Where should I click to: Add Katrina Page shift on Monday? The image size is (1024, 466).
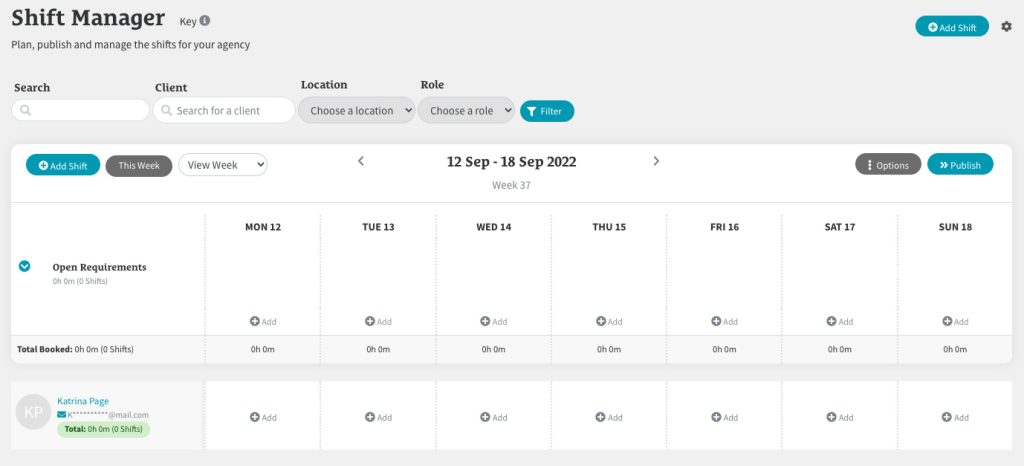click(x=263, y=417)
